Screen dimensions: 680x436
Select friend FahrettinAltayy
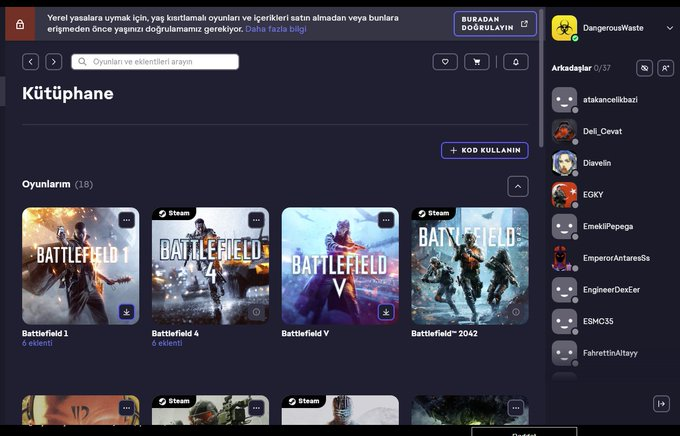[x=610, y=353]
